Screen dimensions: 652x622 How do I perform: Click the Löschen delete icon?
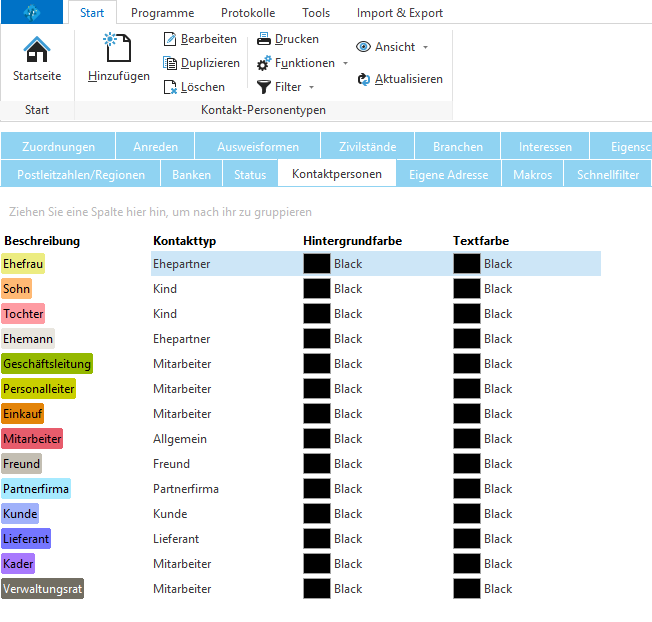pos(169,87)
